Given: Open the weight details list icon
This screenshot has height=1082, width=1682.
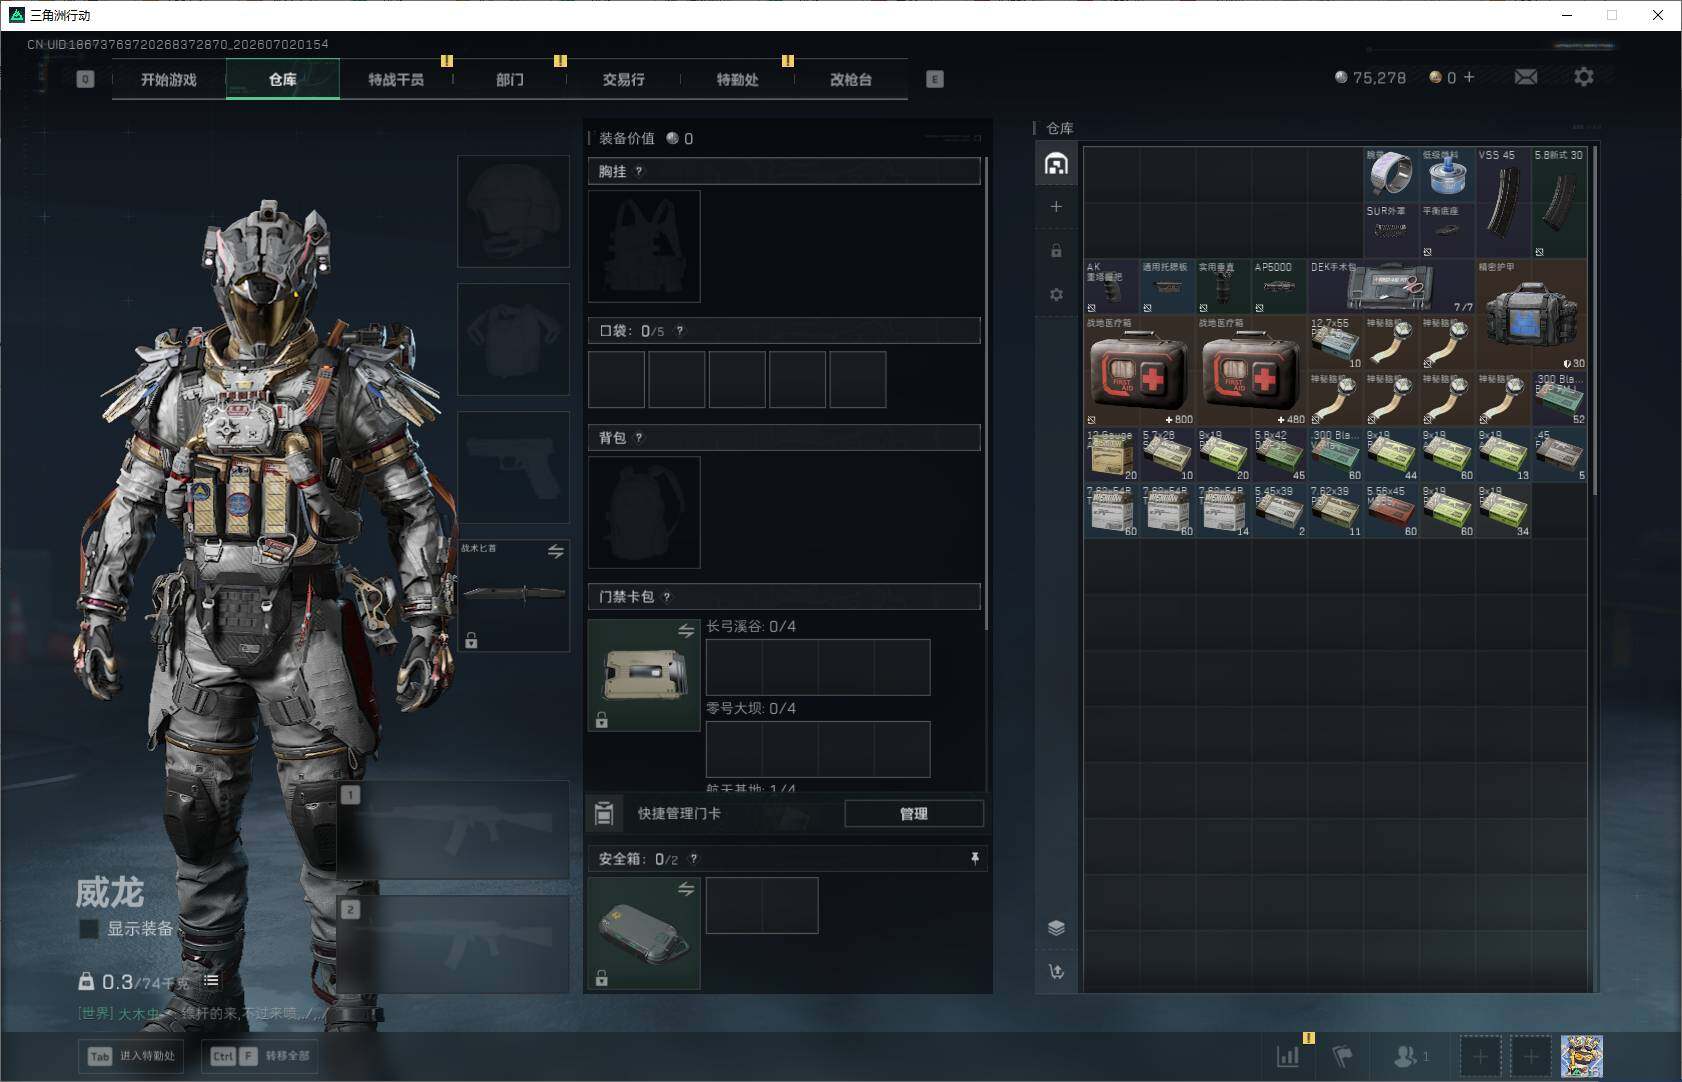Looking at the screenshot, I should pyautogui.click(x=211, y=981).
